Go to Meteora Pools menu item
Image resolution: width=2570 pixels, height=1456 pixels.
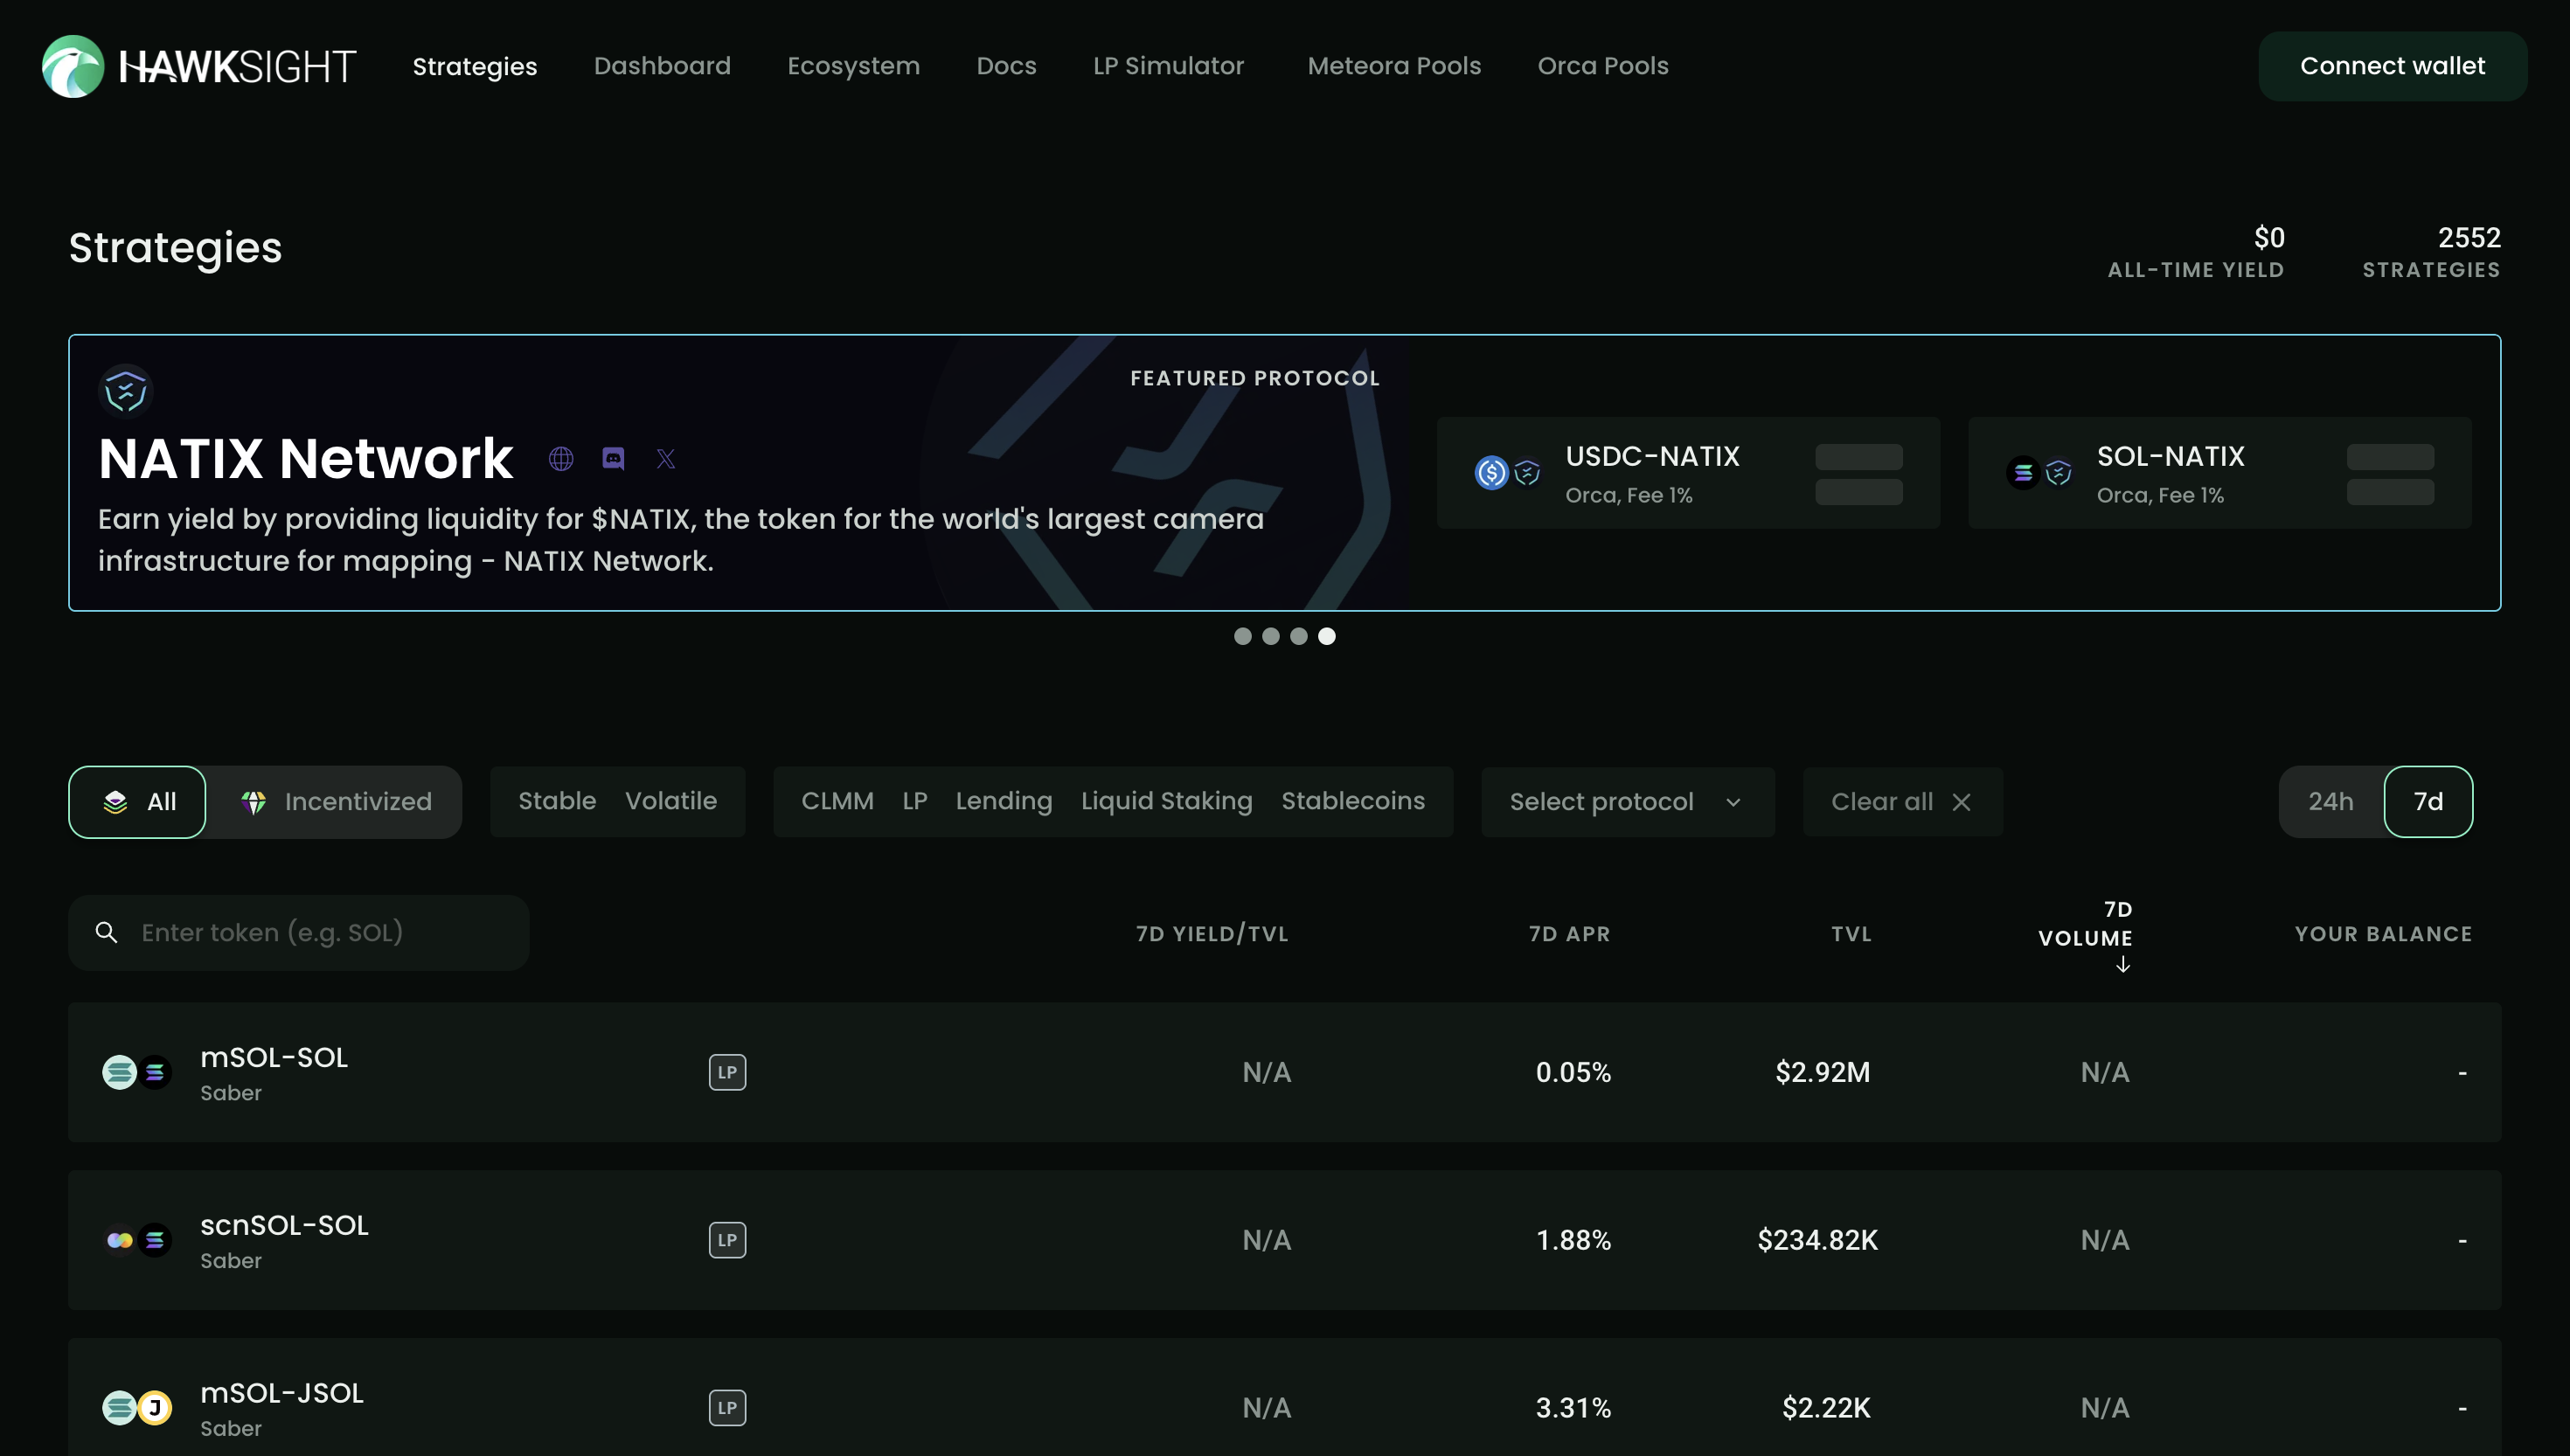[x=1394, y=66]
